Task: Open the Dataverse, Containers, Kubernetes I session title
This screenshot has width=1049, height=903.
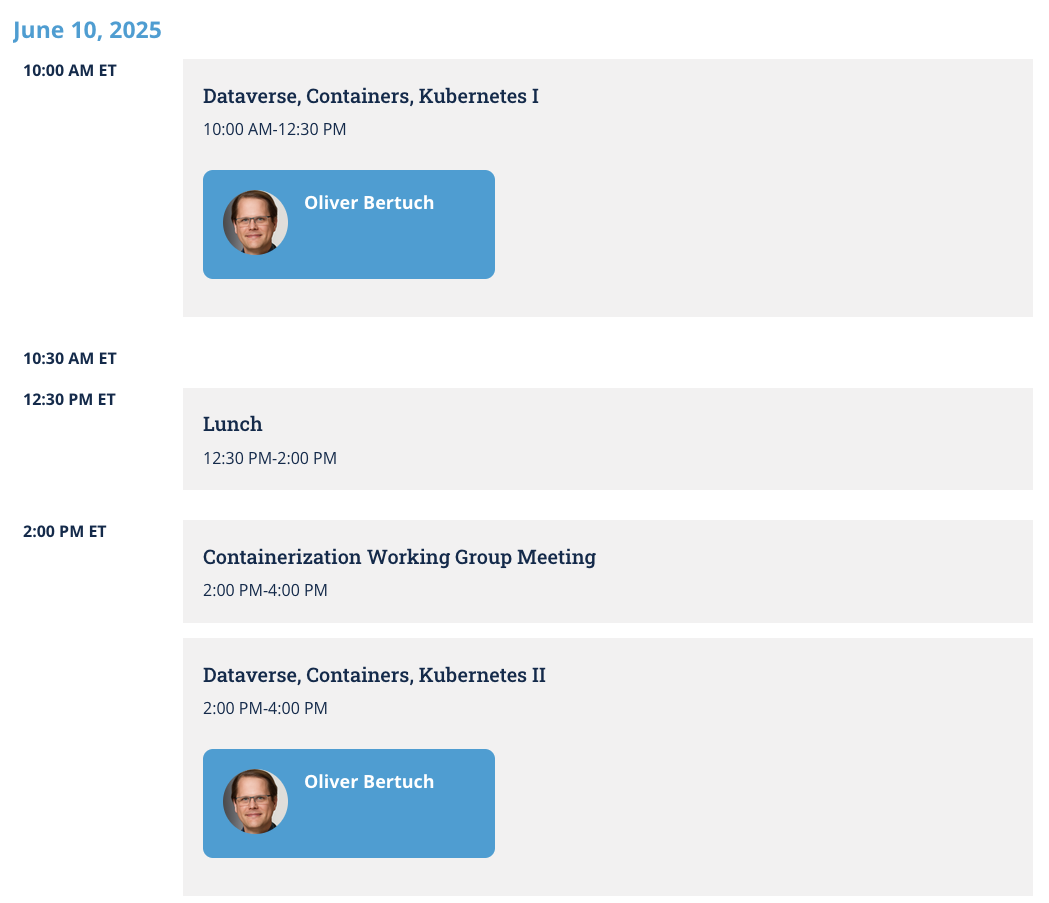Action: coord(370,97)
